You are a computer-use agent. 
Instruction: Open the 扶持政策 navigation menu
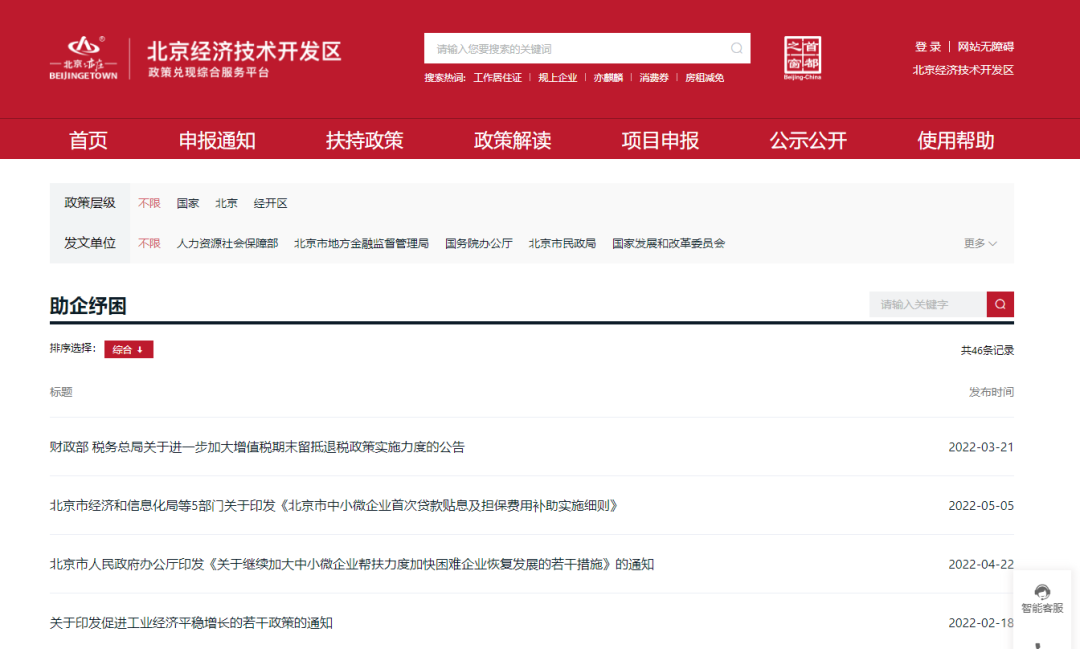click(x=365, y=139)
